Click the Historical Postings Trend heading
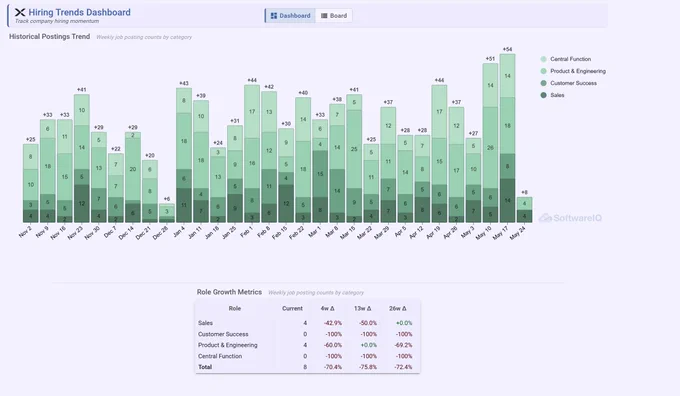The width and height of the screenshot is (680, 396). pos(49,36)
